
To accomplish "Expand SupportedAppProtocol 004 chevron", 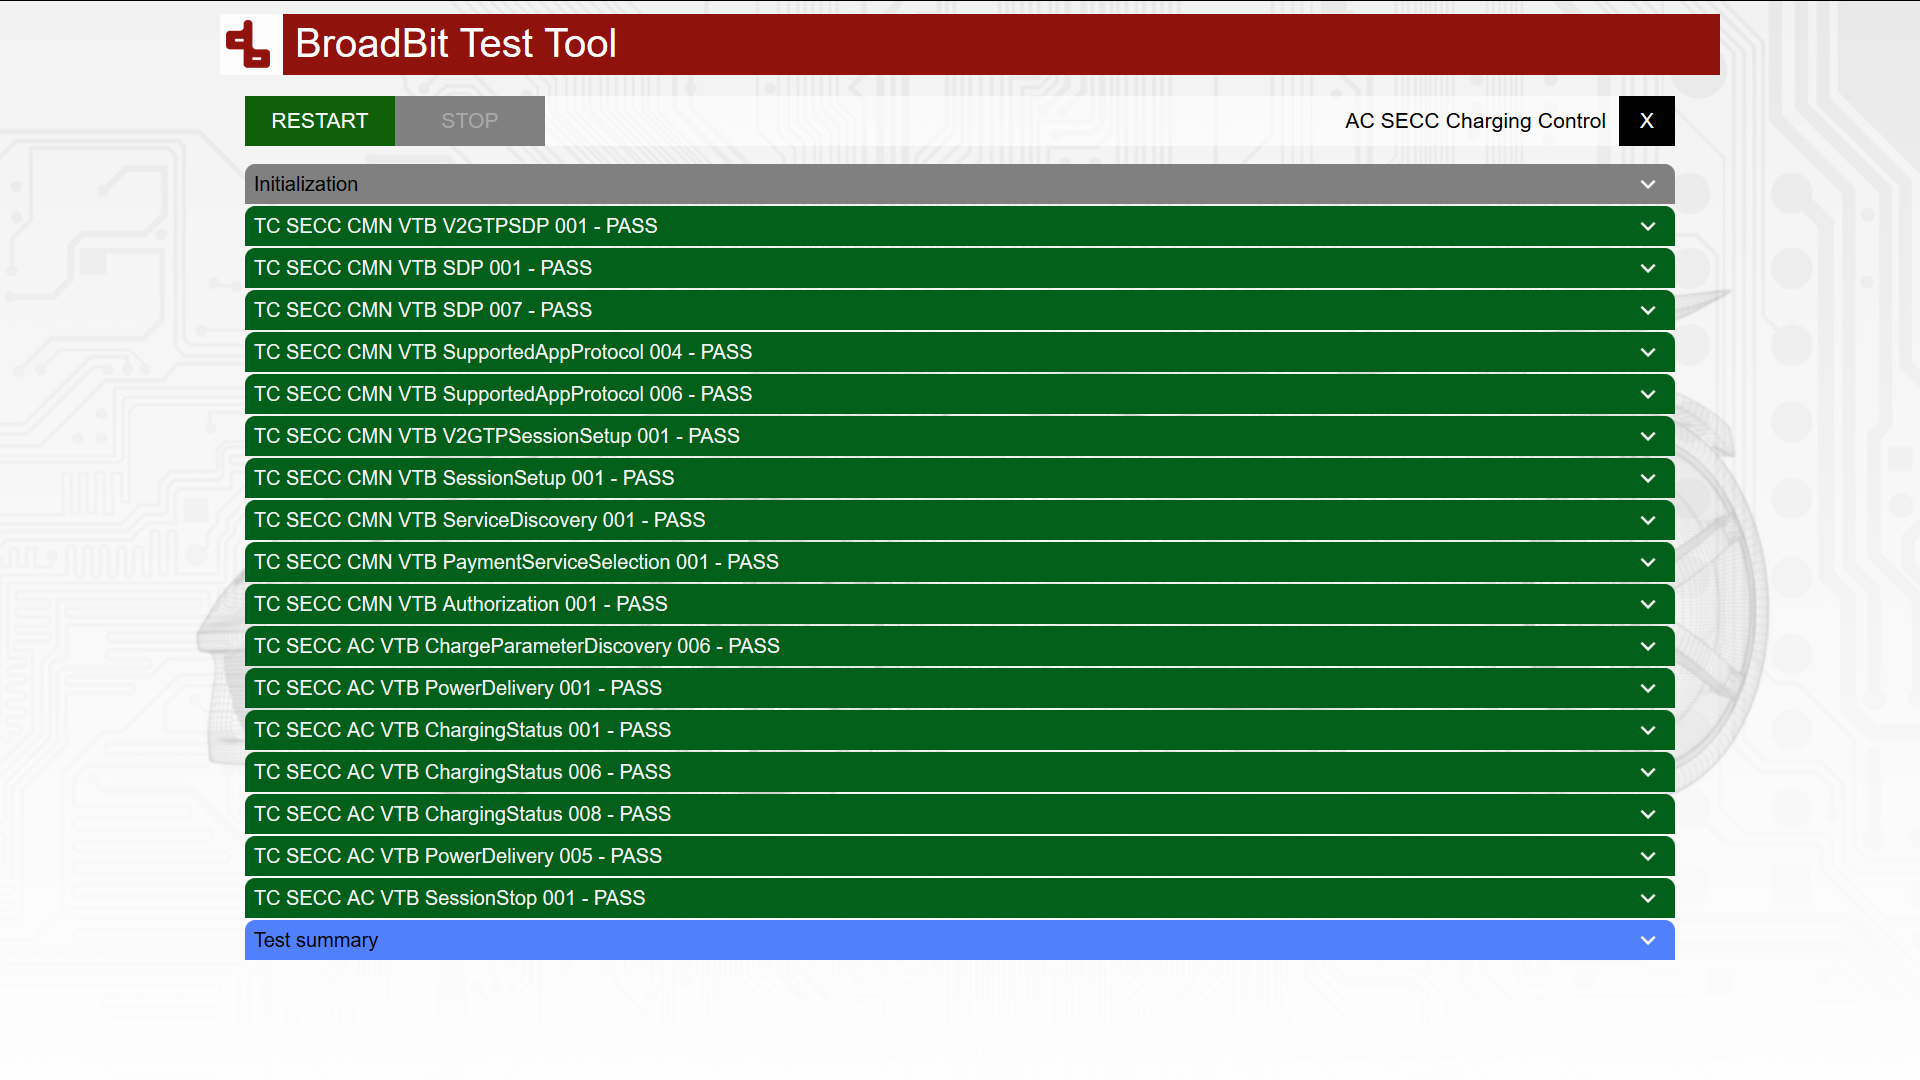I will coord(1648,352).
